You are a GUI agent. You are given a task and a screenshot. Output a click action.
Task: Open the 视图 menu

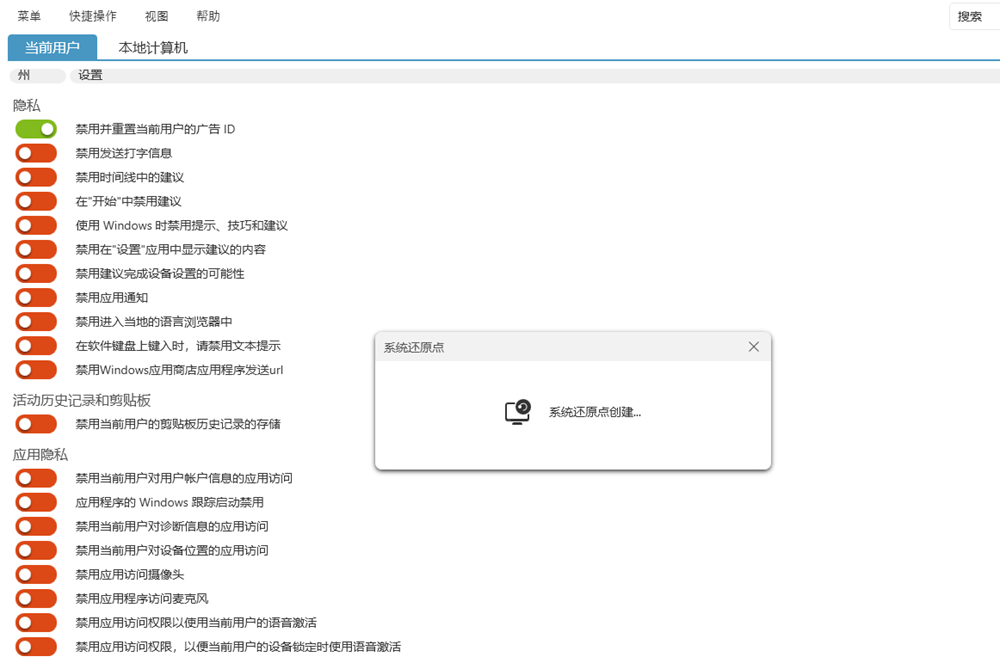[156, 16]
